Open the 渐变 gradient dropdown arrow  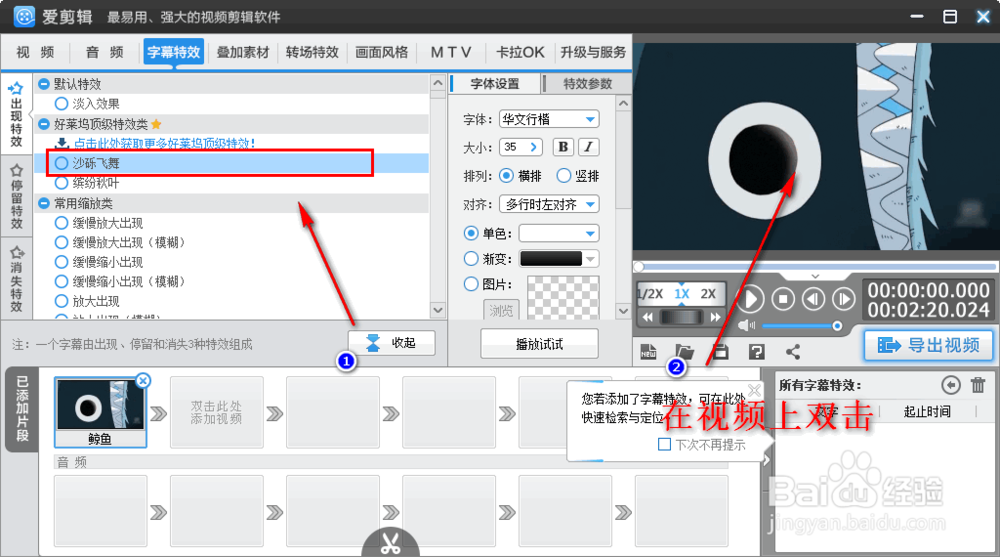pos(591,258)
